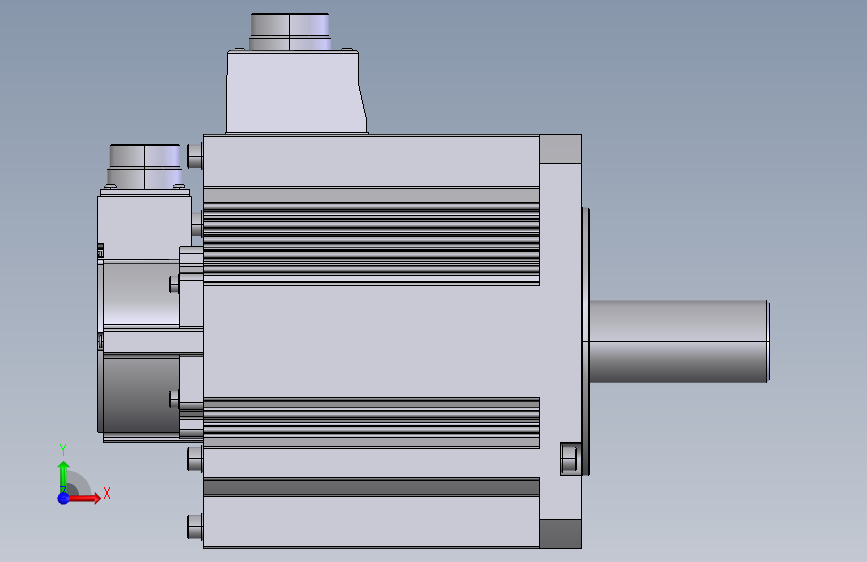Click the green Y axis arrow of the triad
This screenshot has height=562, width=867.
63,476
